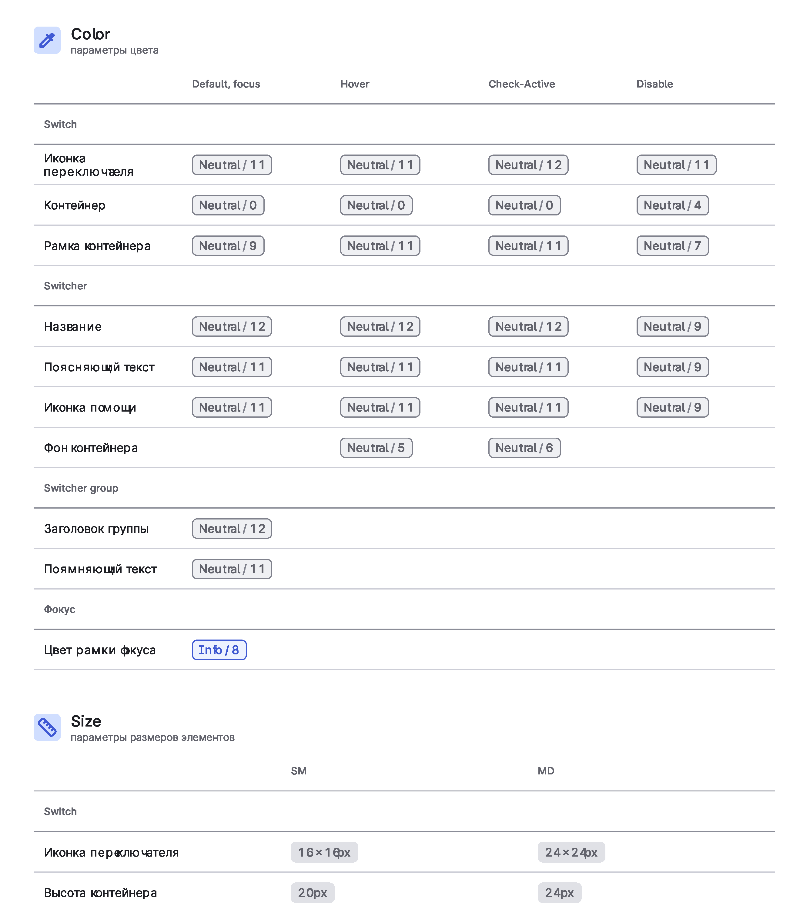
Task: Click the eyedropper icon beside Color heading
Action: coord(47,40)
